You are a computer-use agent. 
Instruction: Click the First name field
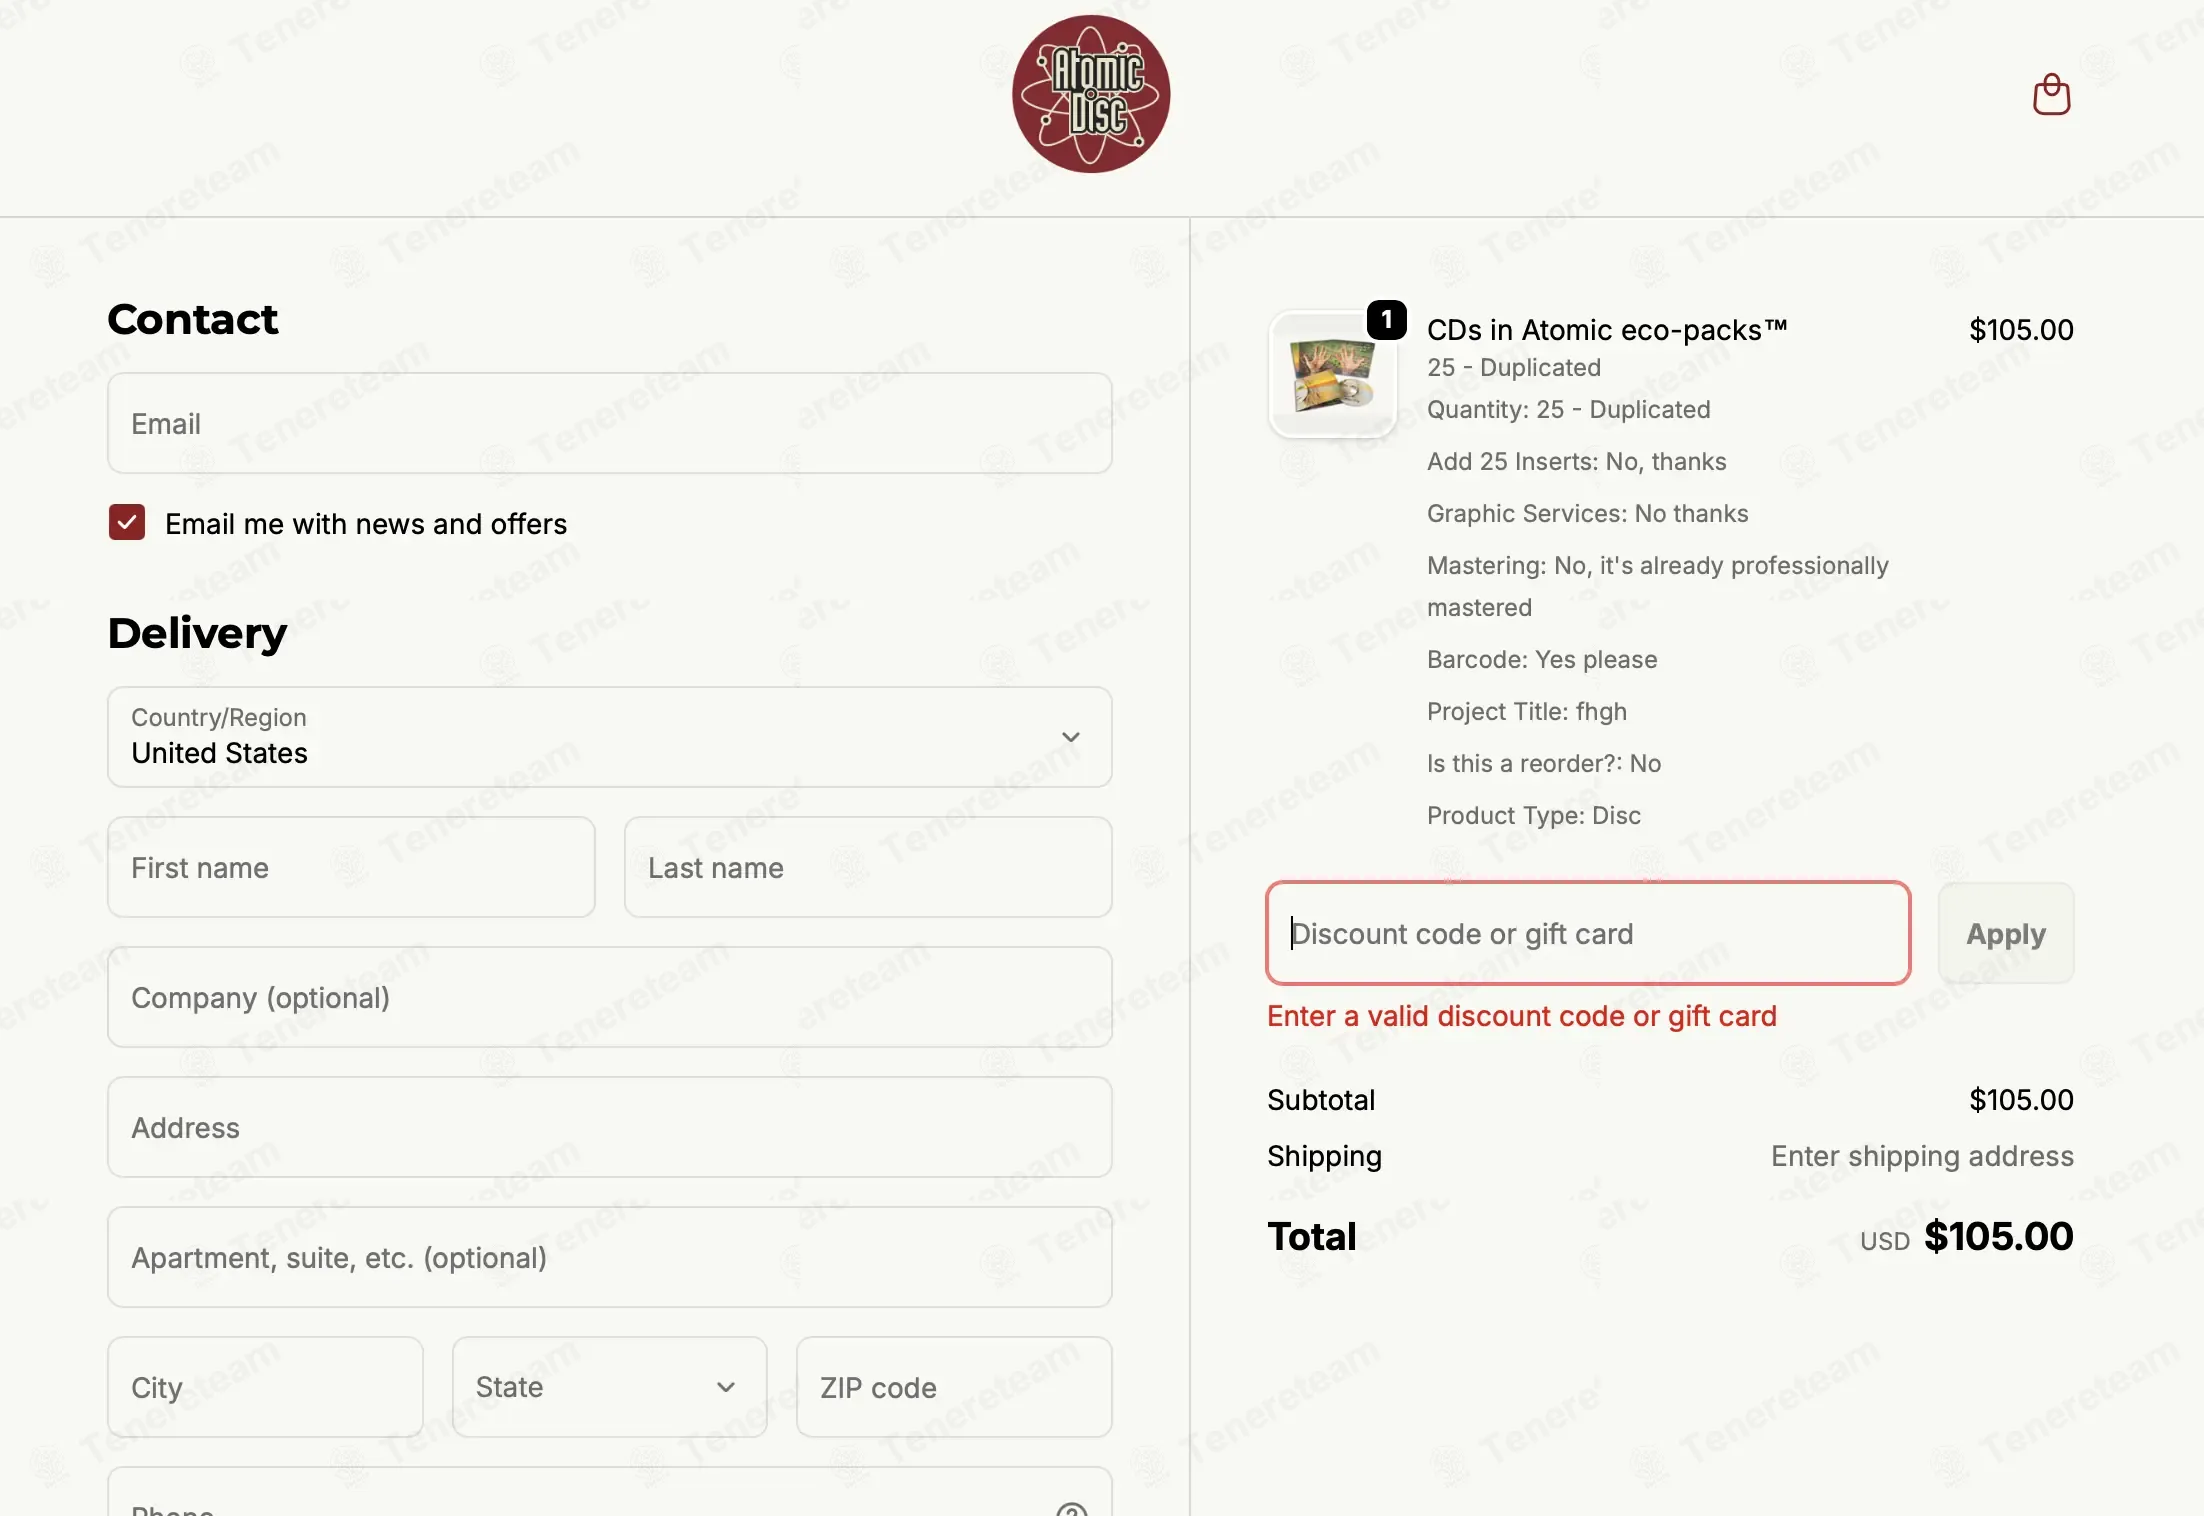[351, 867]
